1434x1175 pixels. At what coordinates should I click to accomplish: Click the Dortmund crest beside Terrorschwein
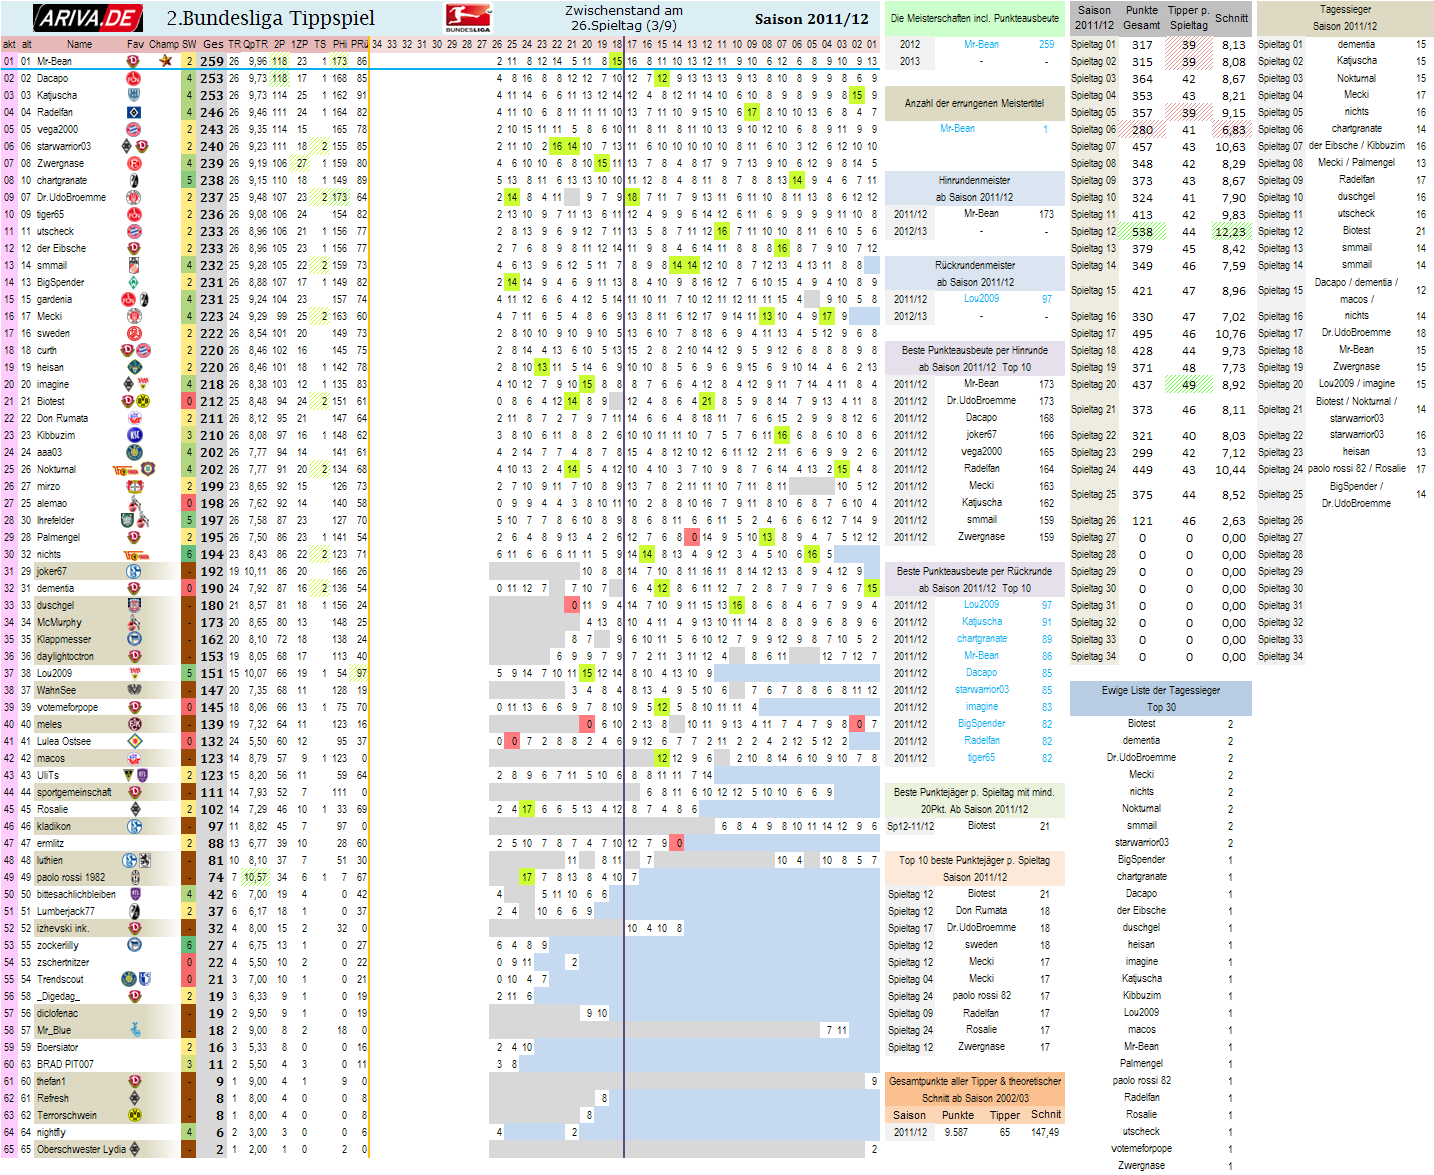coord(134,1115)
